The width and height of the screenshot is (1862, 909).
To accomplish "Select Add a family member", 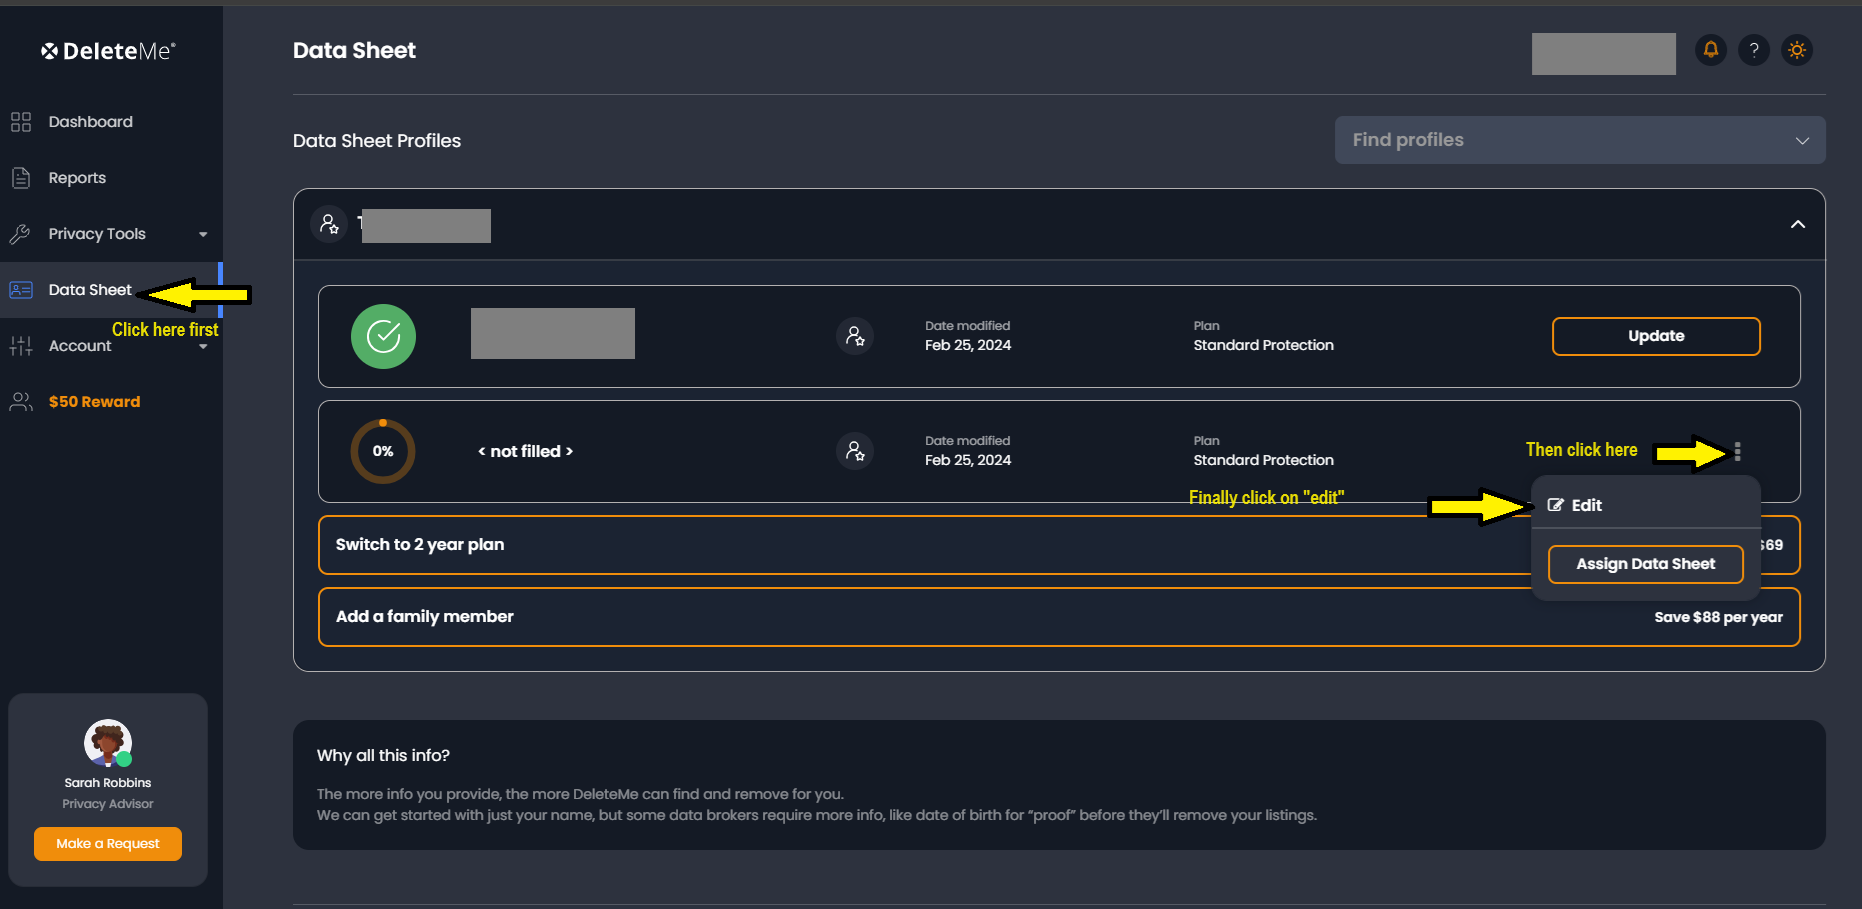I will tap(1059, 617).
